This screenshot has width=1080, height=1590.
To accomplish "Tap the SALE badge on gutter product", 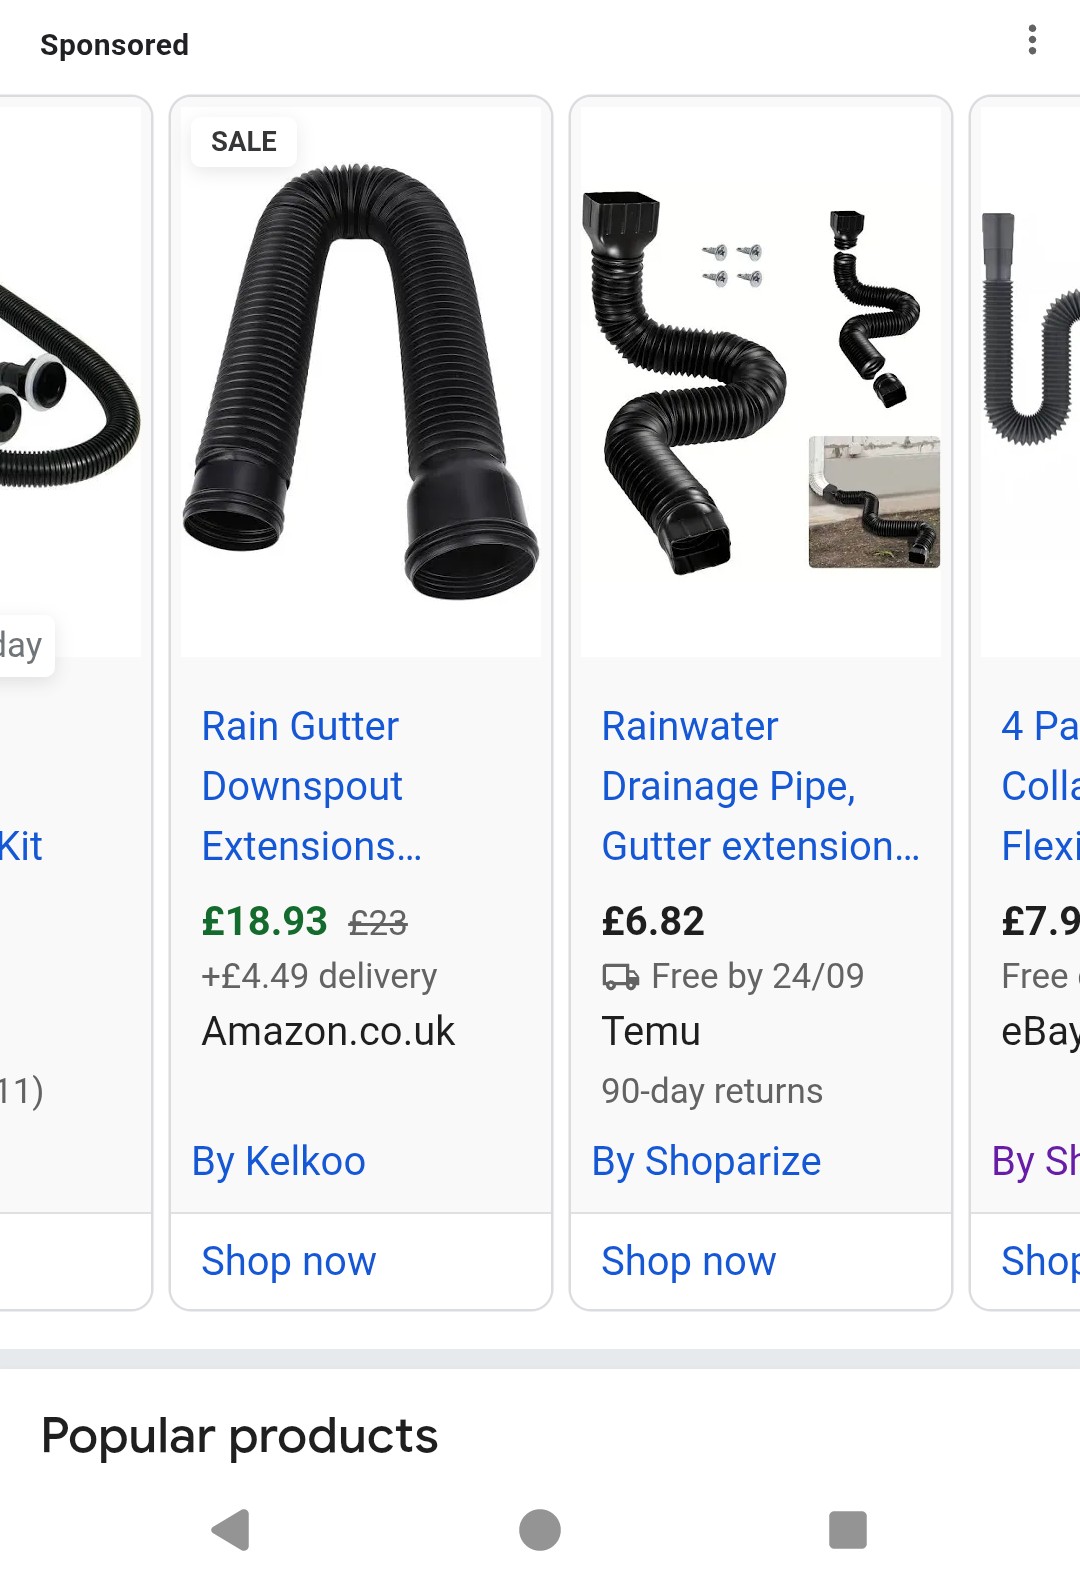I will pos(244,142).
